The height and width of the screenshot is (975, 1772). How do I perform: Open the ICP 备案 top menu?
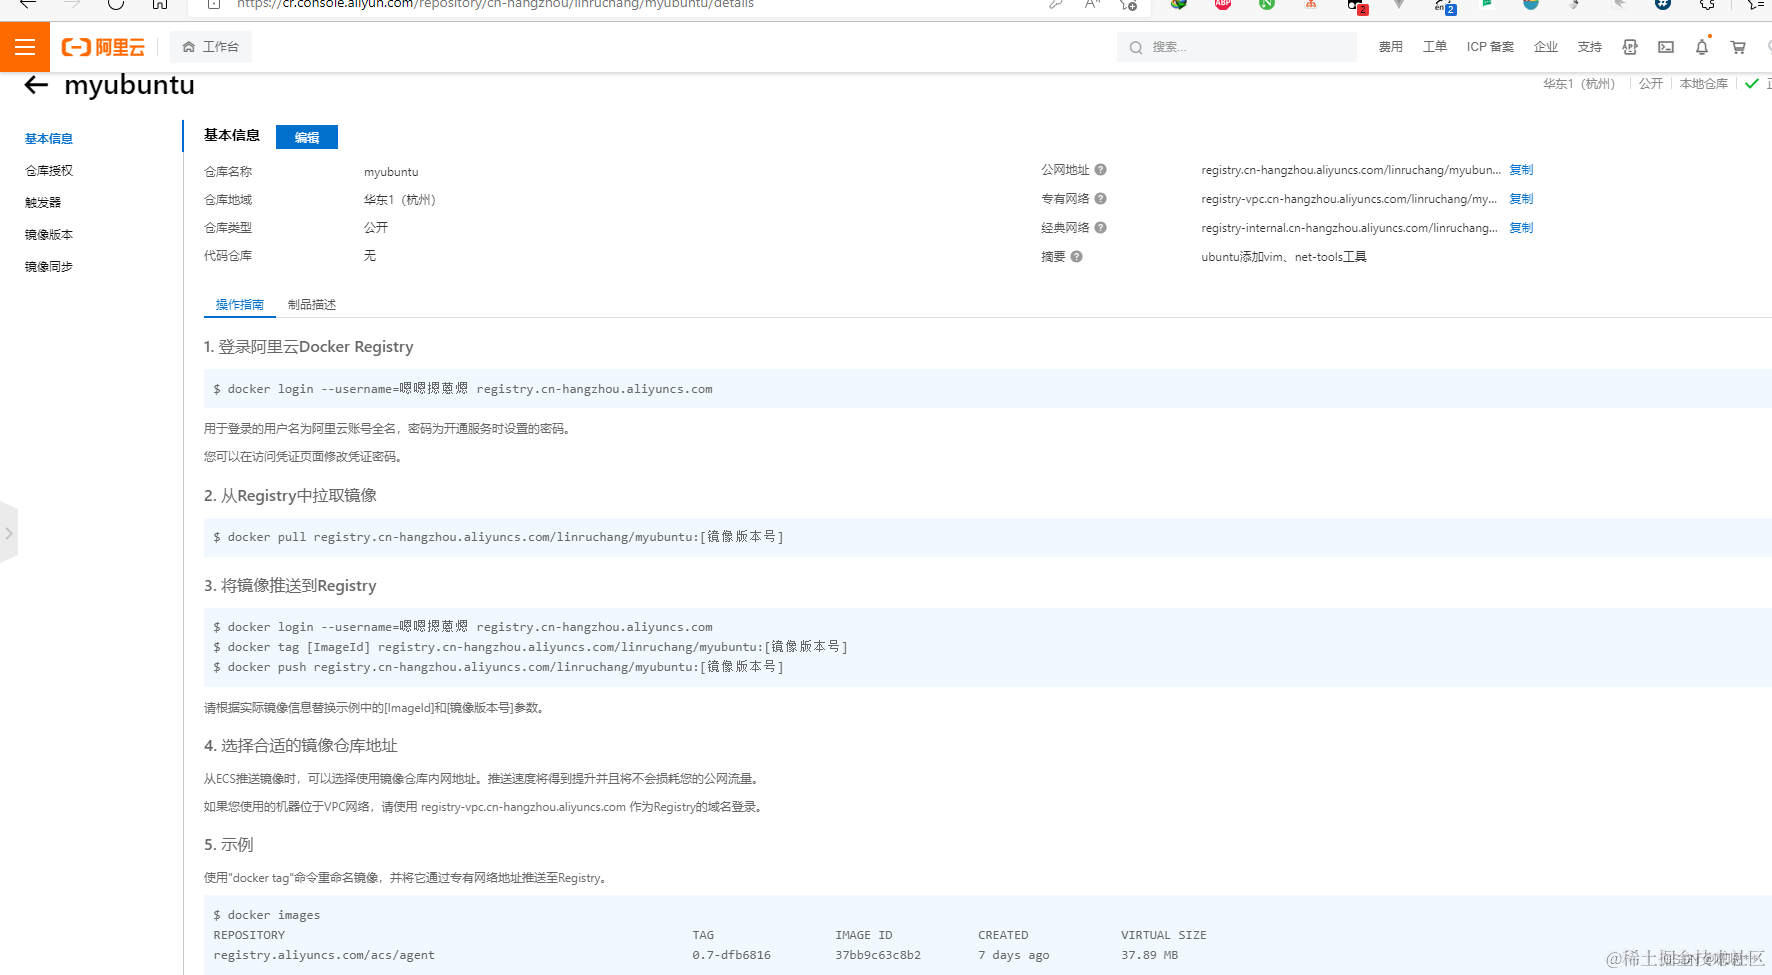(1490, 47)
